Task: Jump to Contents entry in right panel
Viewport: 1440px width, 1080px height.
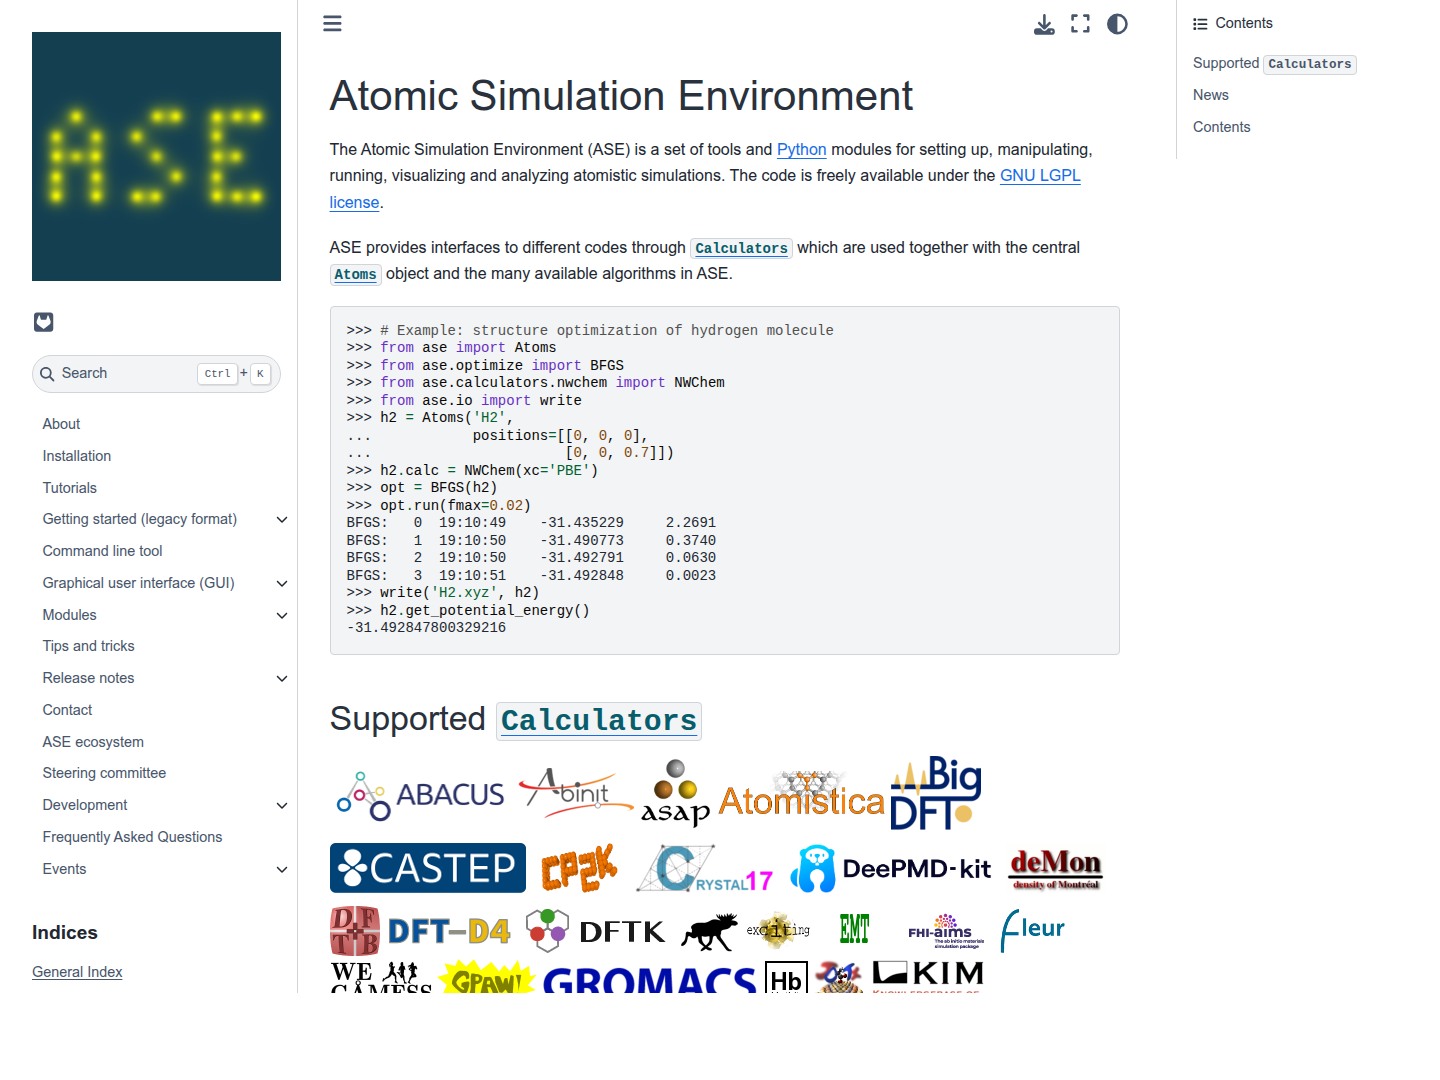Action: (1222, 127)
